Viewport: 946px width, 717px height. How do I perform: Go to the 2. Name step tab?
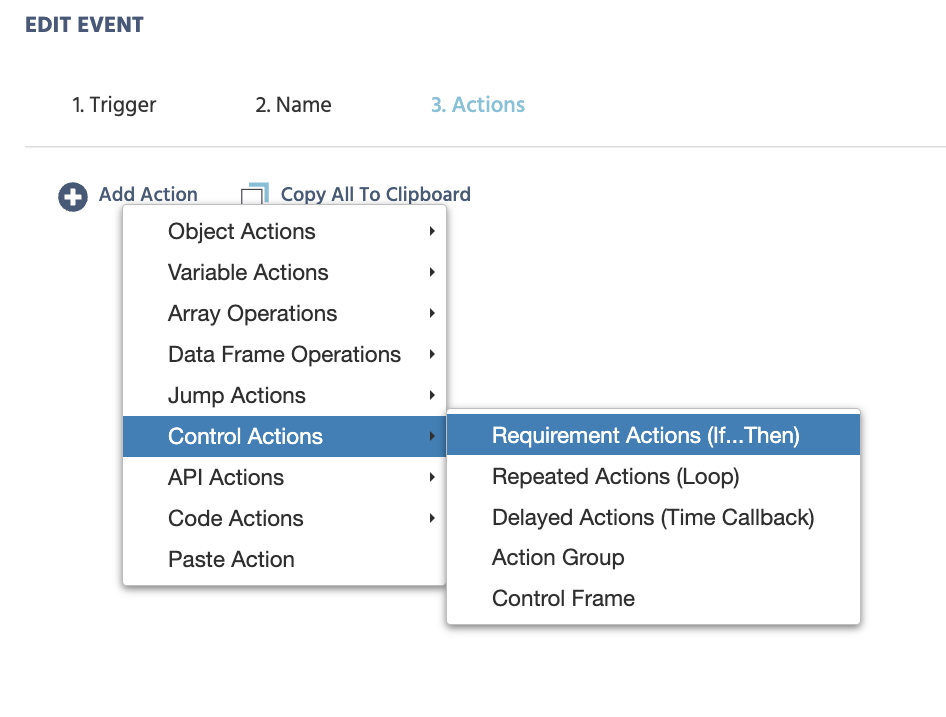point(293,105)
